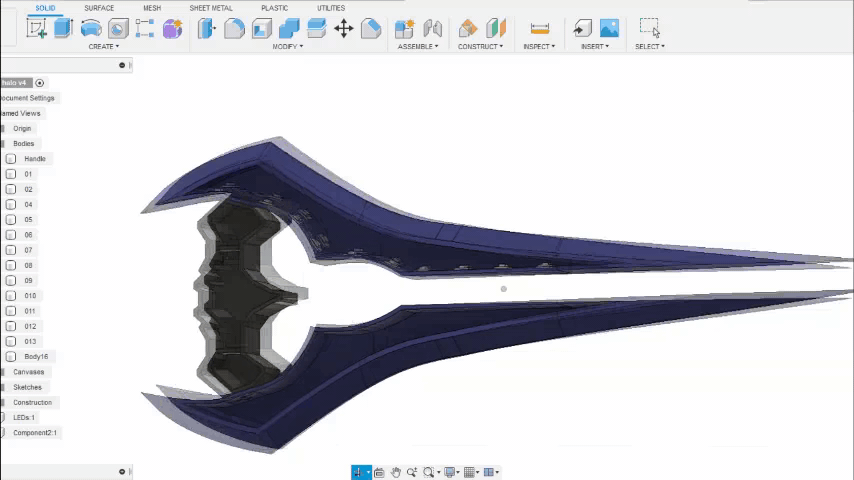The image size is (854, 480).
Task: Switch to the UTILITIES tab
Action: tap(331, 8)
